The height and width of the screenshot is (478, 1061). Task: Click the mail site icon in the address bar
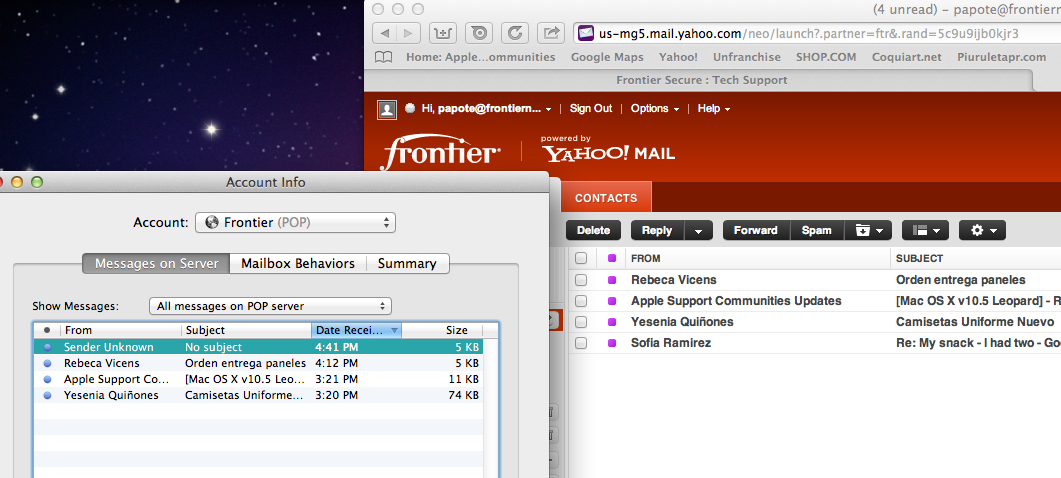(587, 33)
